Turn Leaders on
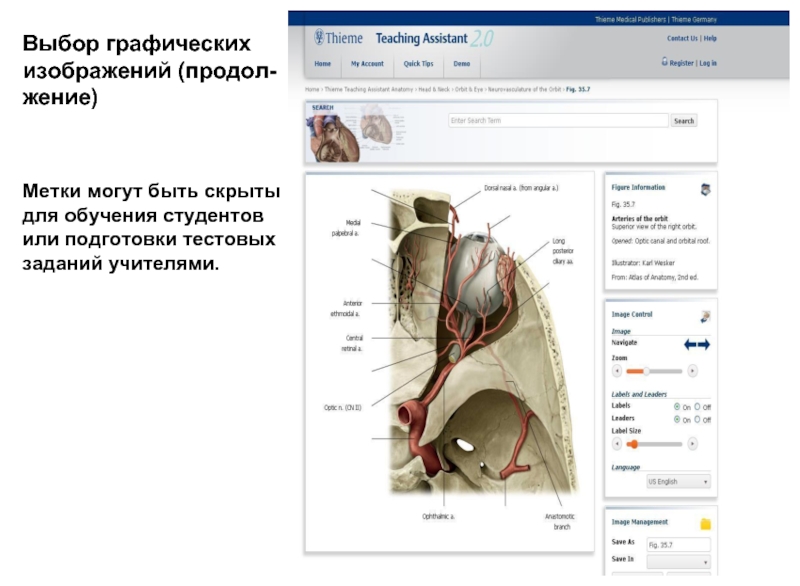 tap(677, 419)
